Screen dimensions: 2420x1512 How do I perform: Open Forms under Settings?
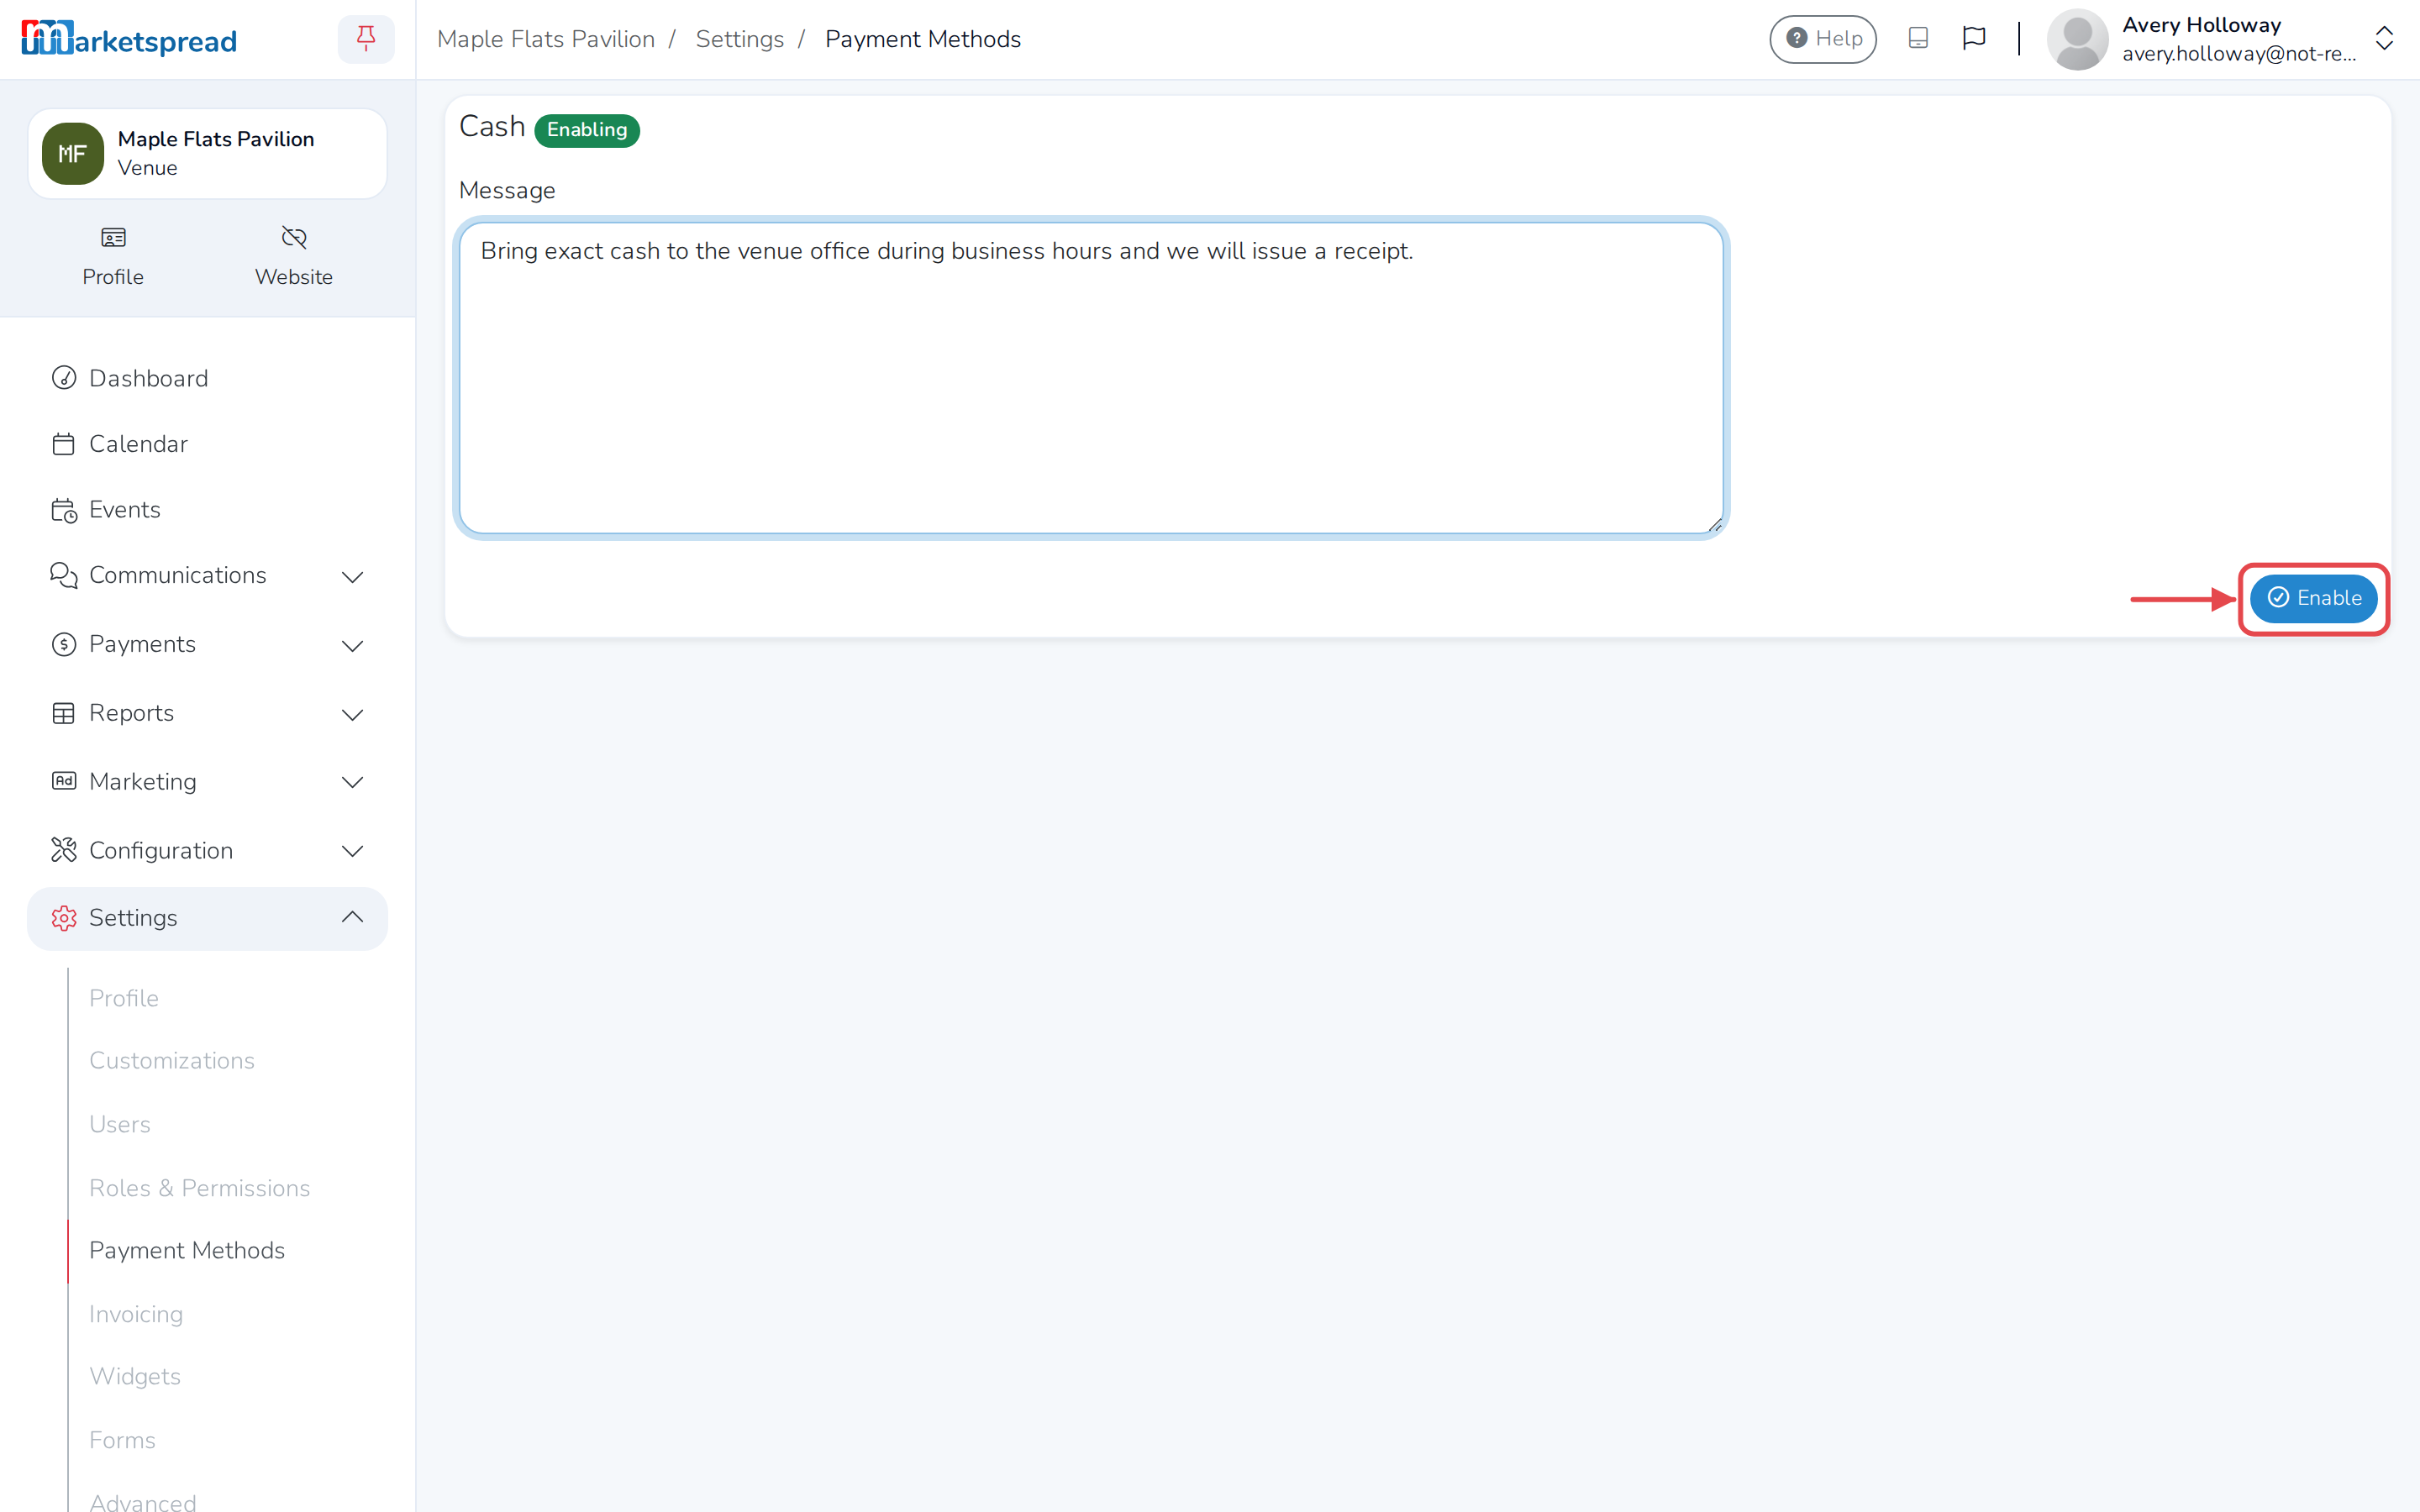tap(122, 1440)
